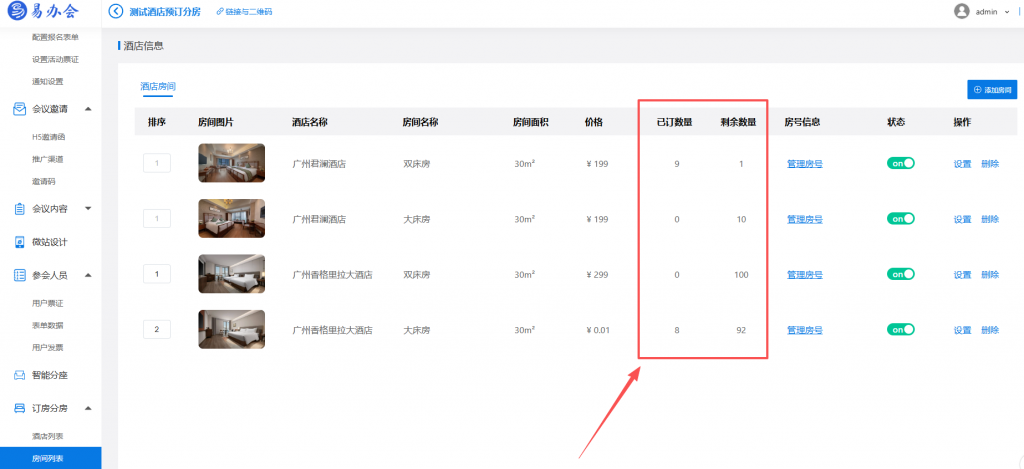1024x469 pixels.
Task: Select the 酒店房间 tab
Action: coord(157,86)
